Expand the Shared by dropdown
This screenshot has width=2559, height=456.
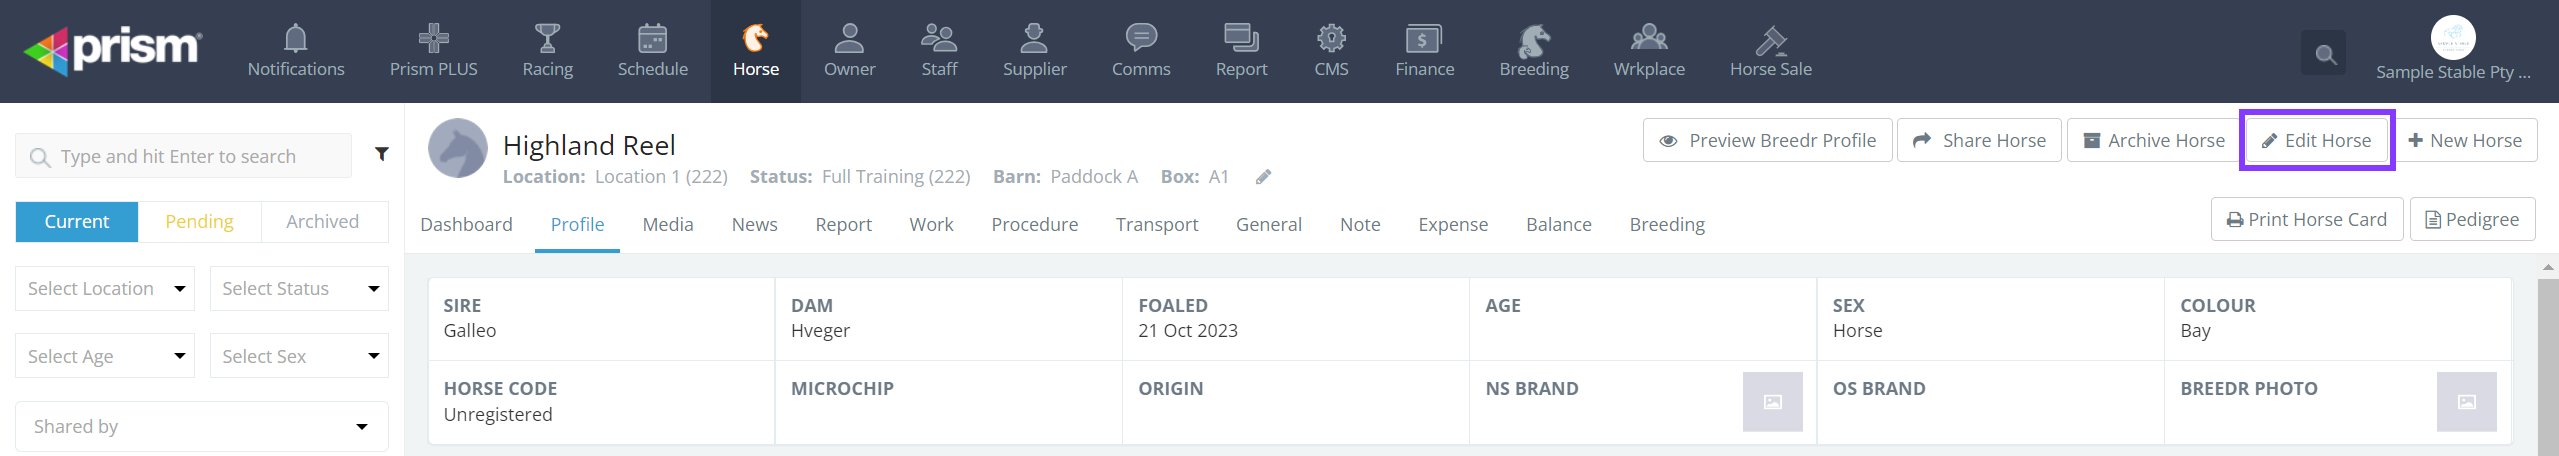[201, 426]
